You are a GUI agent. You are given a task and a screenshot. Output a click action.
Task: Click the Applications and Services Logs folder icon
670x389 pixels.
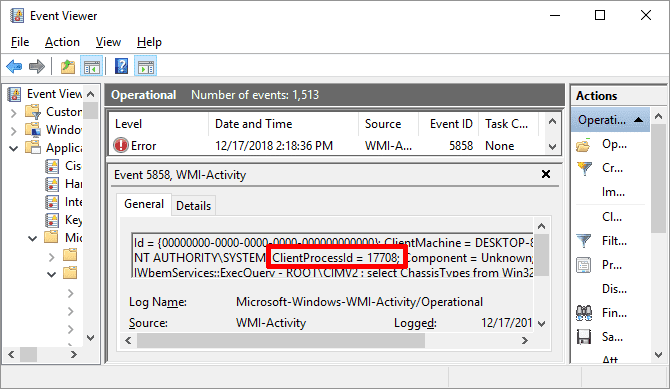(x=33, y=147)
